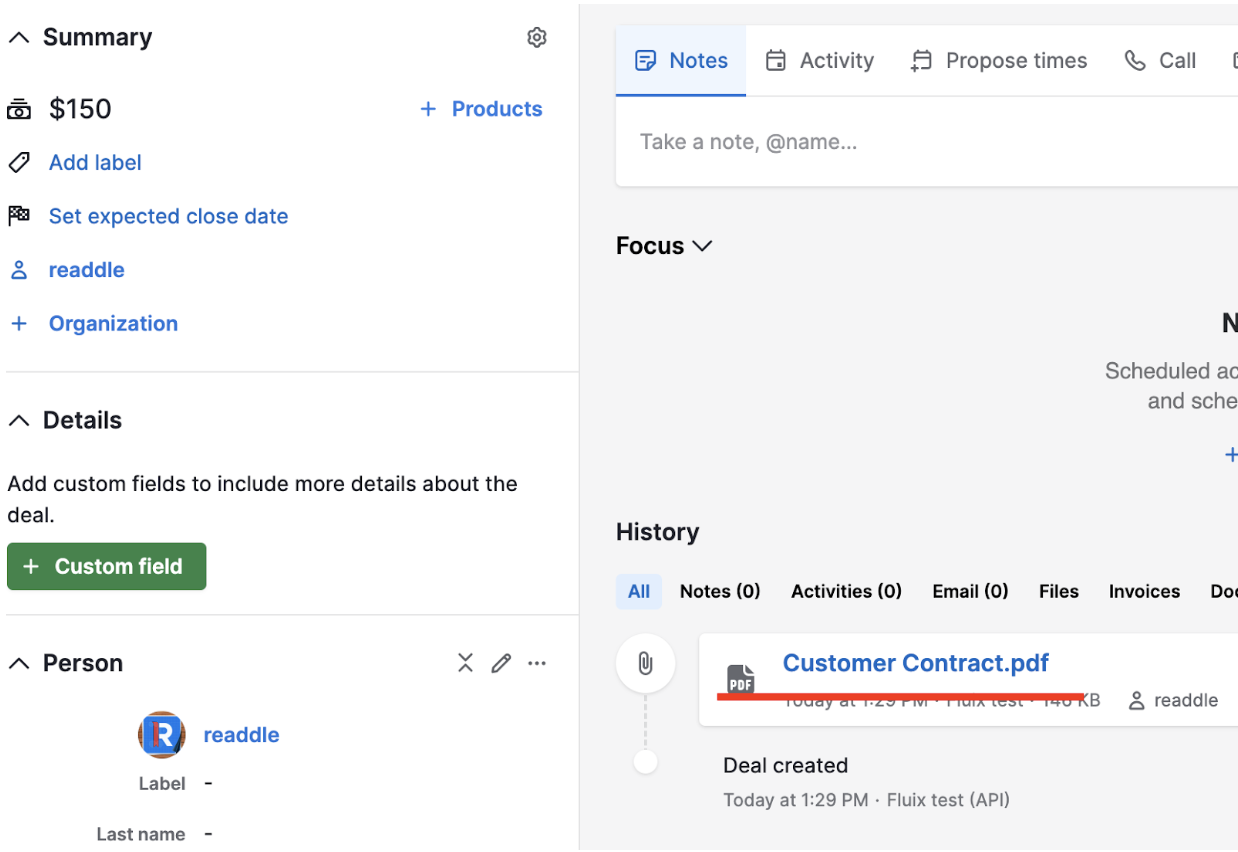Select the label tag icon beside Add label
This screenshot has width=1238, height=852.
coord(18,162)
